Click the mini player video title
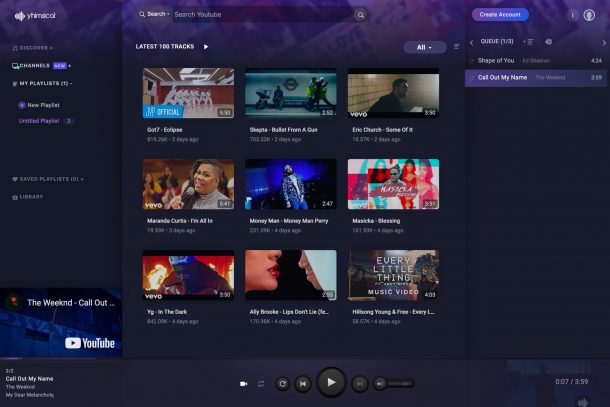Viewport: 610px width, 407px height. click(71, 303)
